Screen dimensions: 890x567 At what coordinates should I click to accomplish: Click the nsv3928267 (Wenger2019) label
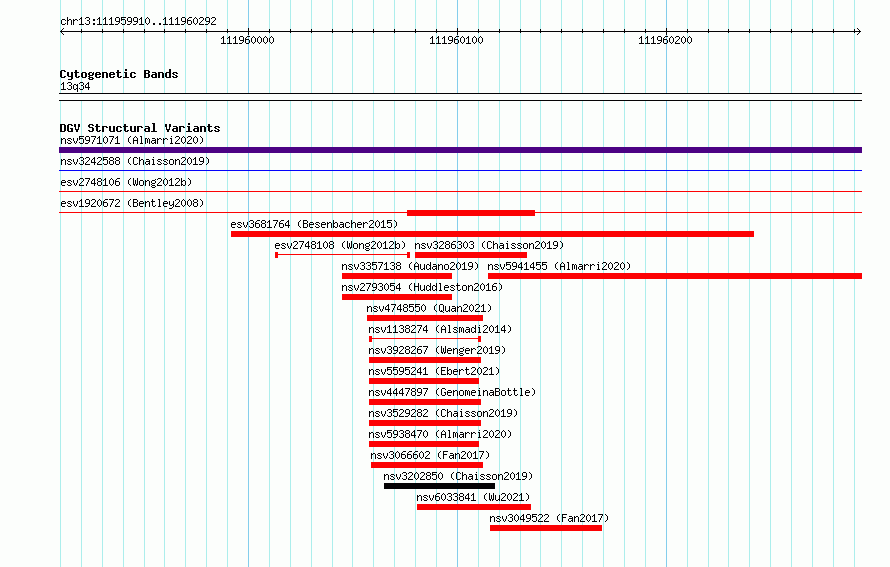[437, 350]
